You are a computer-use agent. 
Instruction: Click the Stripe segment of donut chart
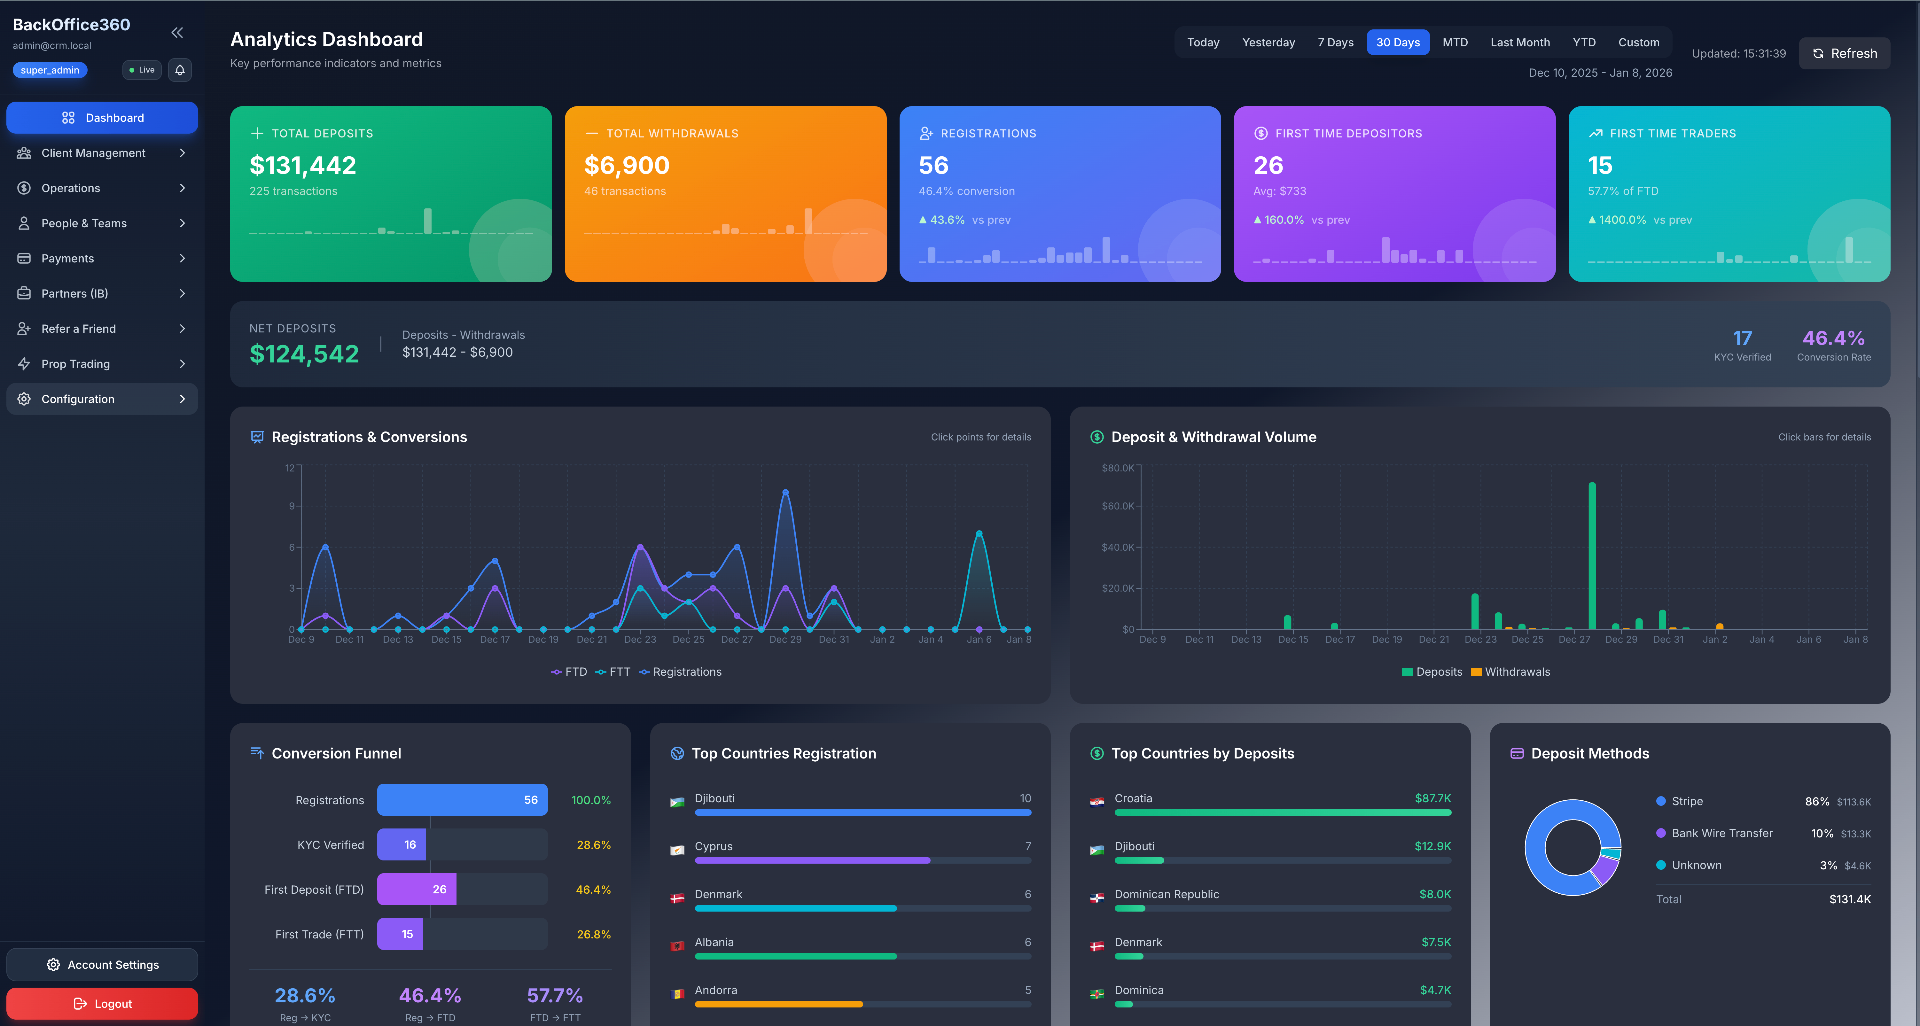coord(1539,868)
